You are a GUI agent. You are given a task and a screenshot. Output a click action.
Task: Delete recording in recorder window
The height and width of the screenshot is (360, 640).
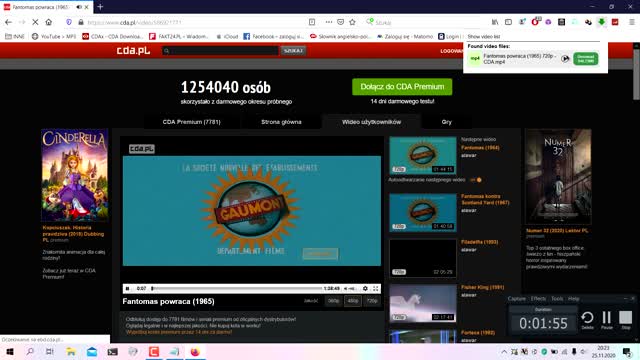[x=587, y=320]
